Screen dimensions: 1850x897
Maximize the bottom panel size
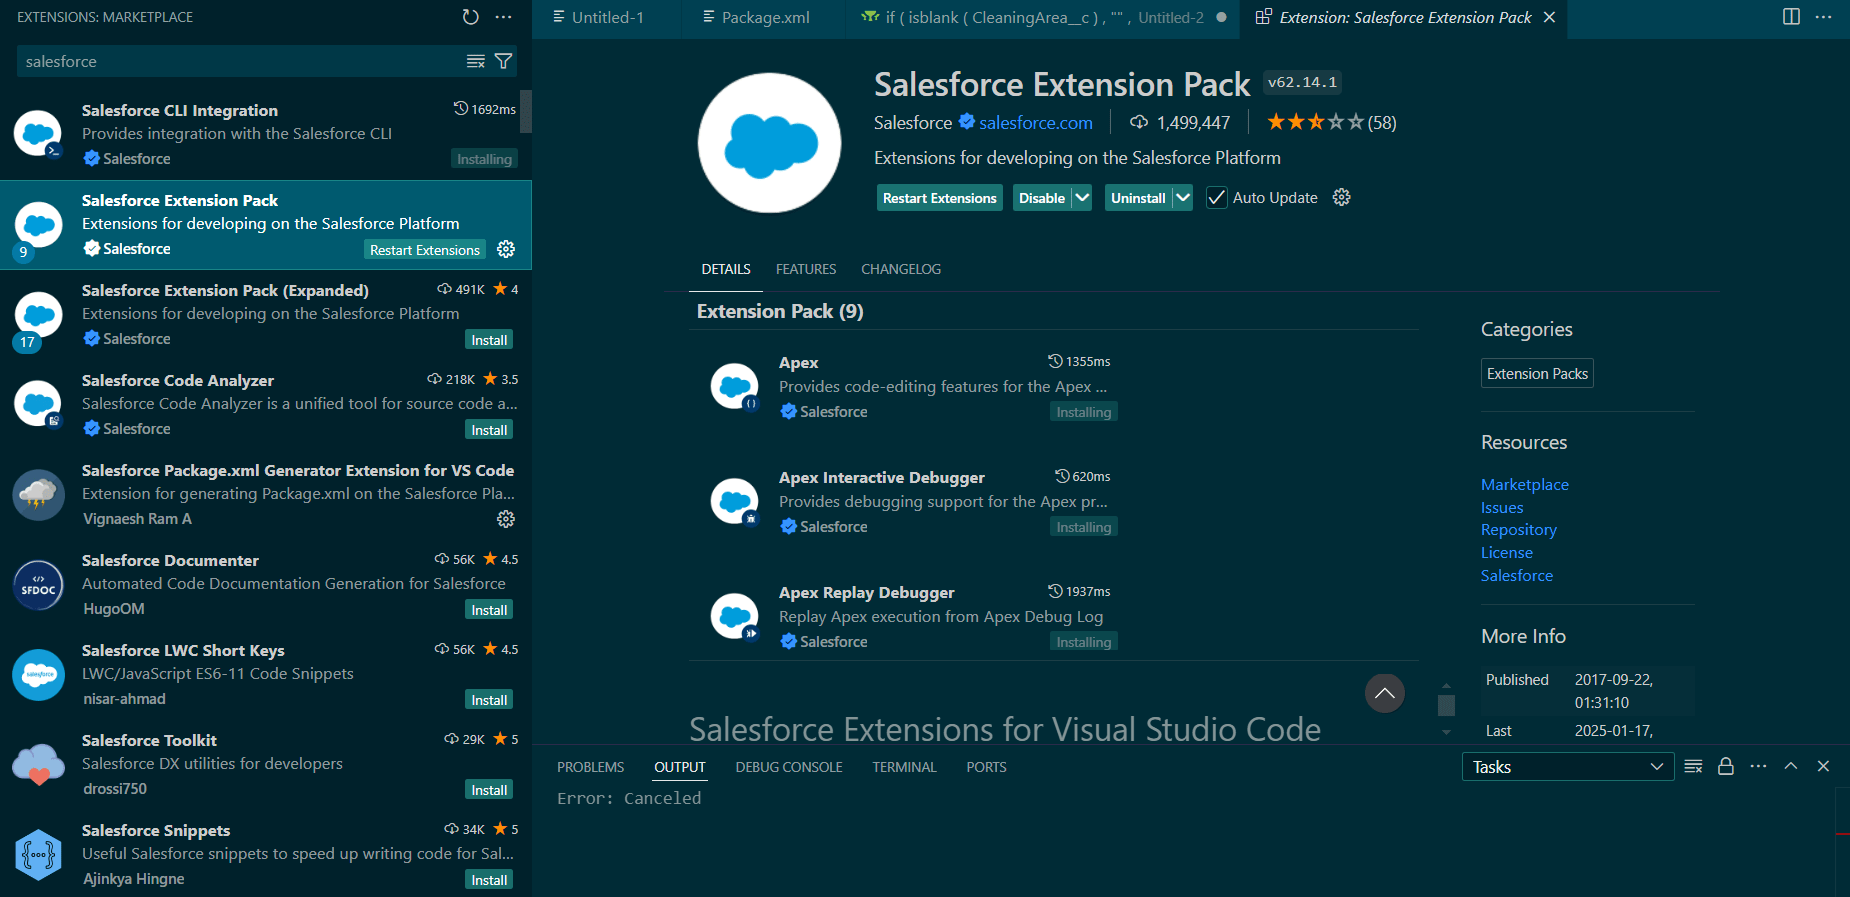click(1791, 766)
